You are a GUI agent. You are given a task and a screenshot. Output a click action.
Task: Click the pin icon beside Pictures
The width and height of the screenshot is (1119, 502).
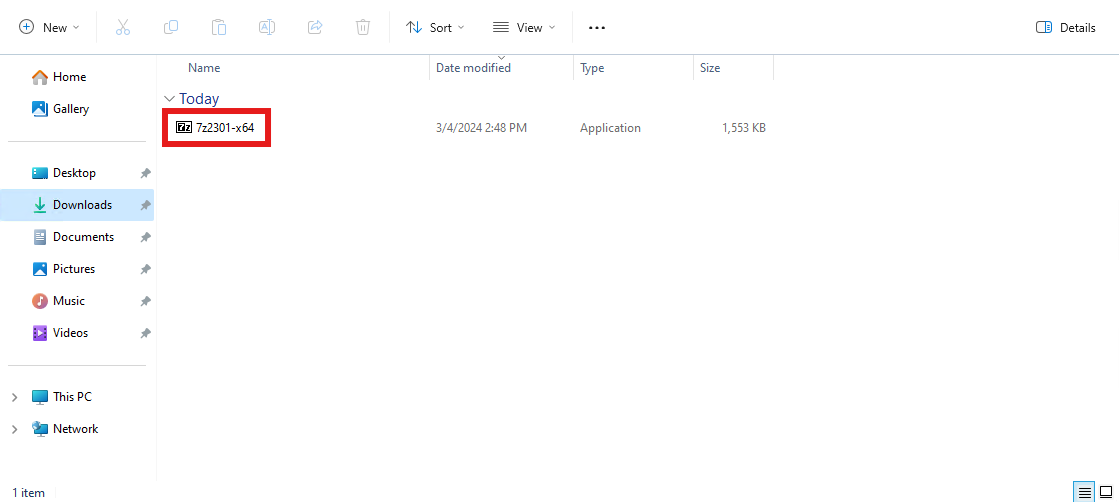[146, 270]
